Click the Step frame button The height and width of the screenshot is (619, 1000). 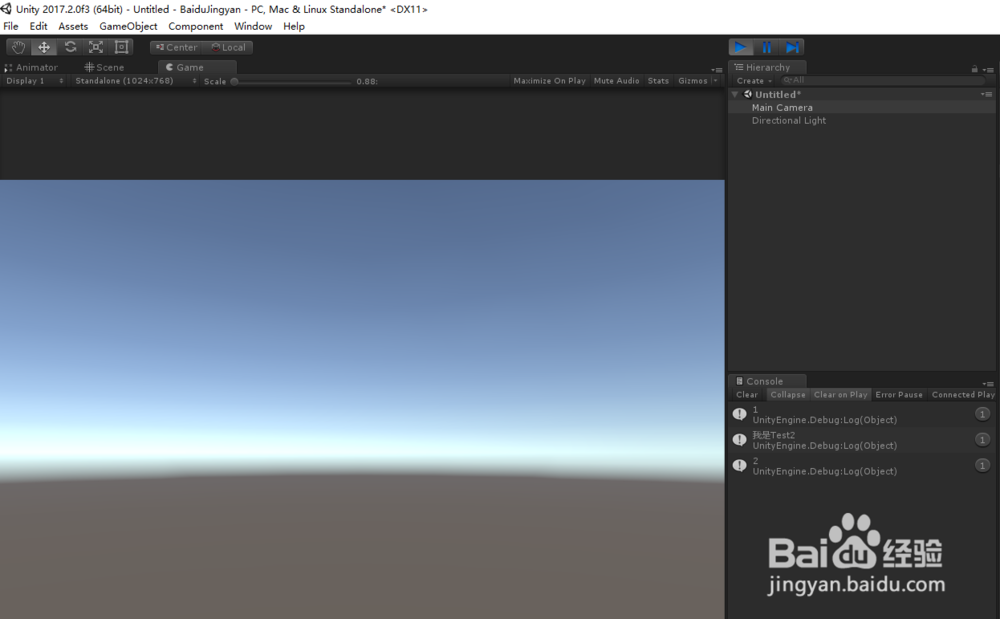pos(792,47)
